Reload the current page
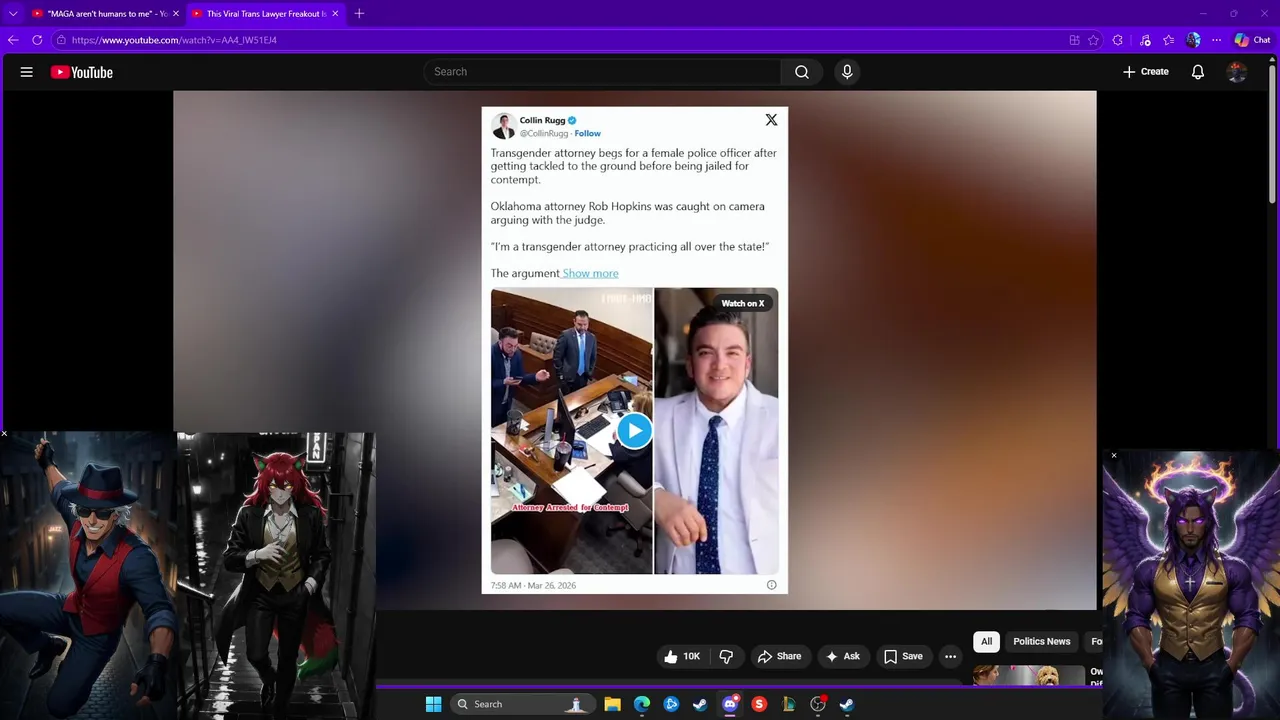1280x720 pixels. [x=37, y=40]
